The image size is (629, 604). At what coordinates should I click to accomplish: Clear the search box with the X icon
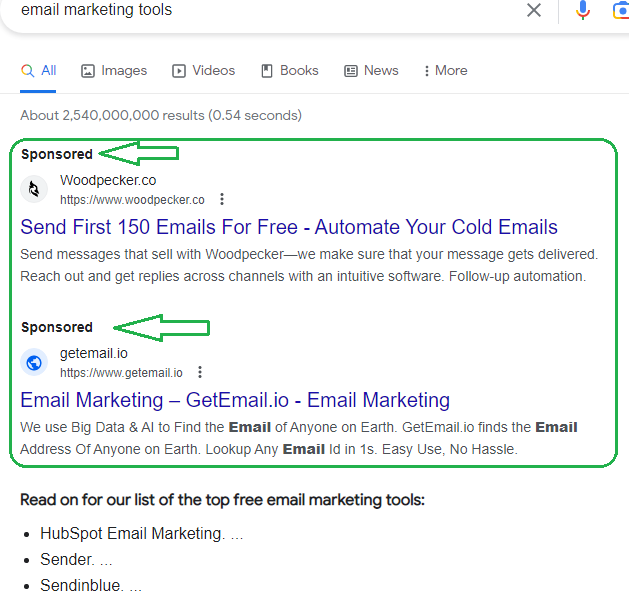coord(534,10)
